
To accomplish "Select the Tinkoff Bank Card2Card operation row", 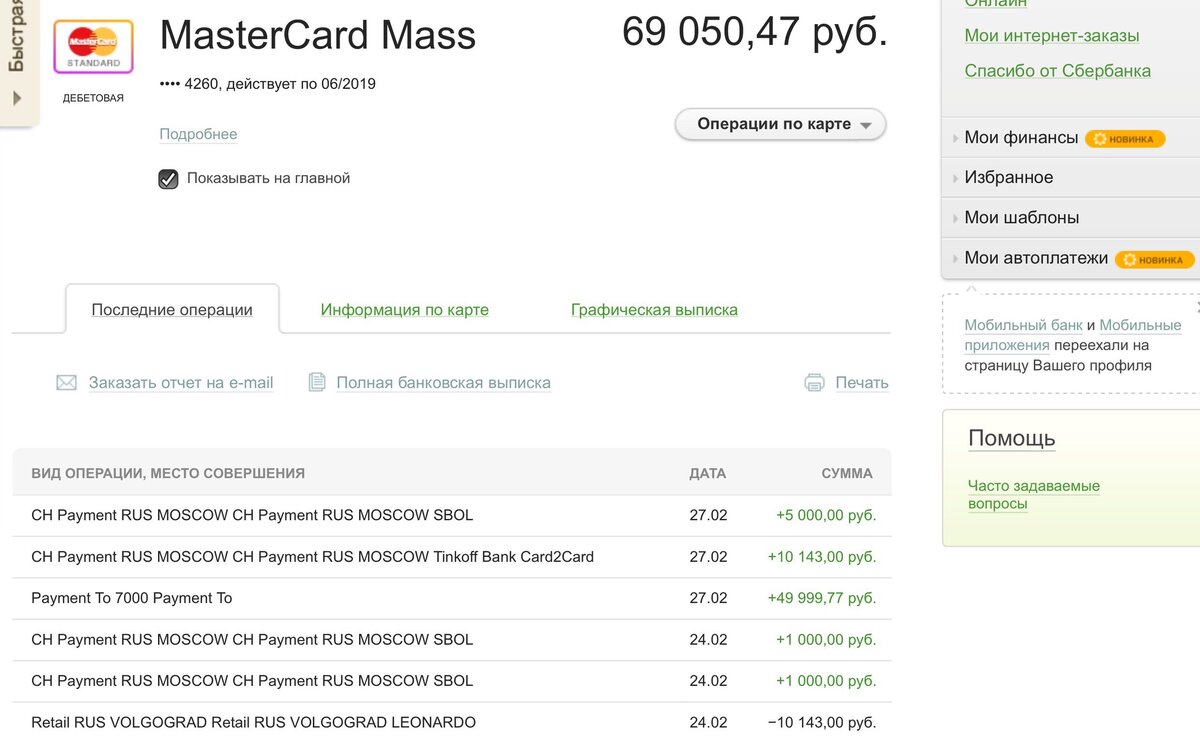I will pyautogui.click(x=451, y=557).
